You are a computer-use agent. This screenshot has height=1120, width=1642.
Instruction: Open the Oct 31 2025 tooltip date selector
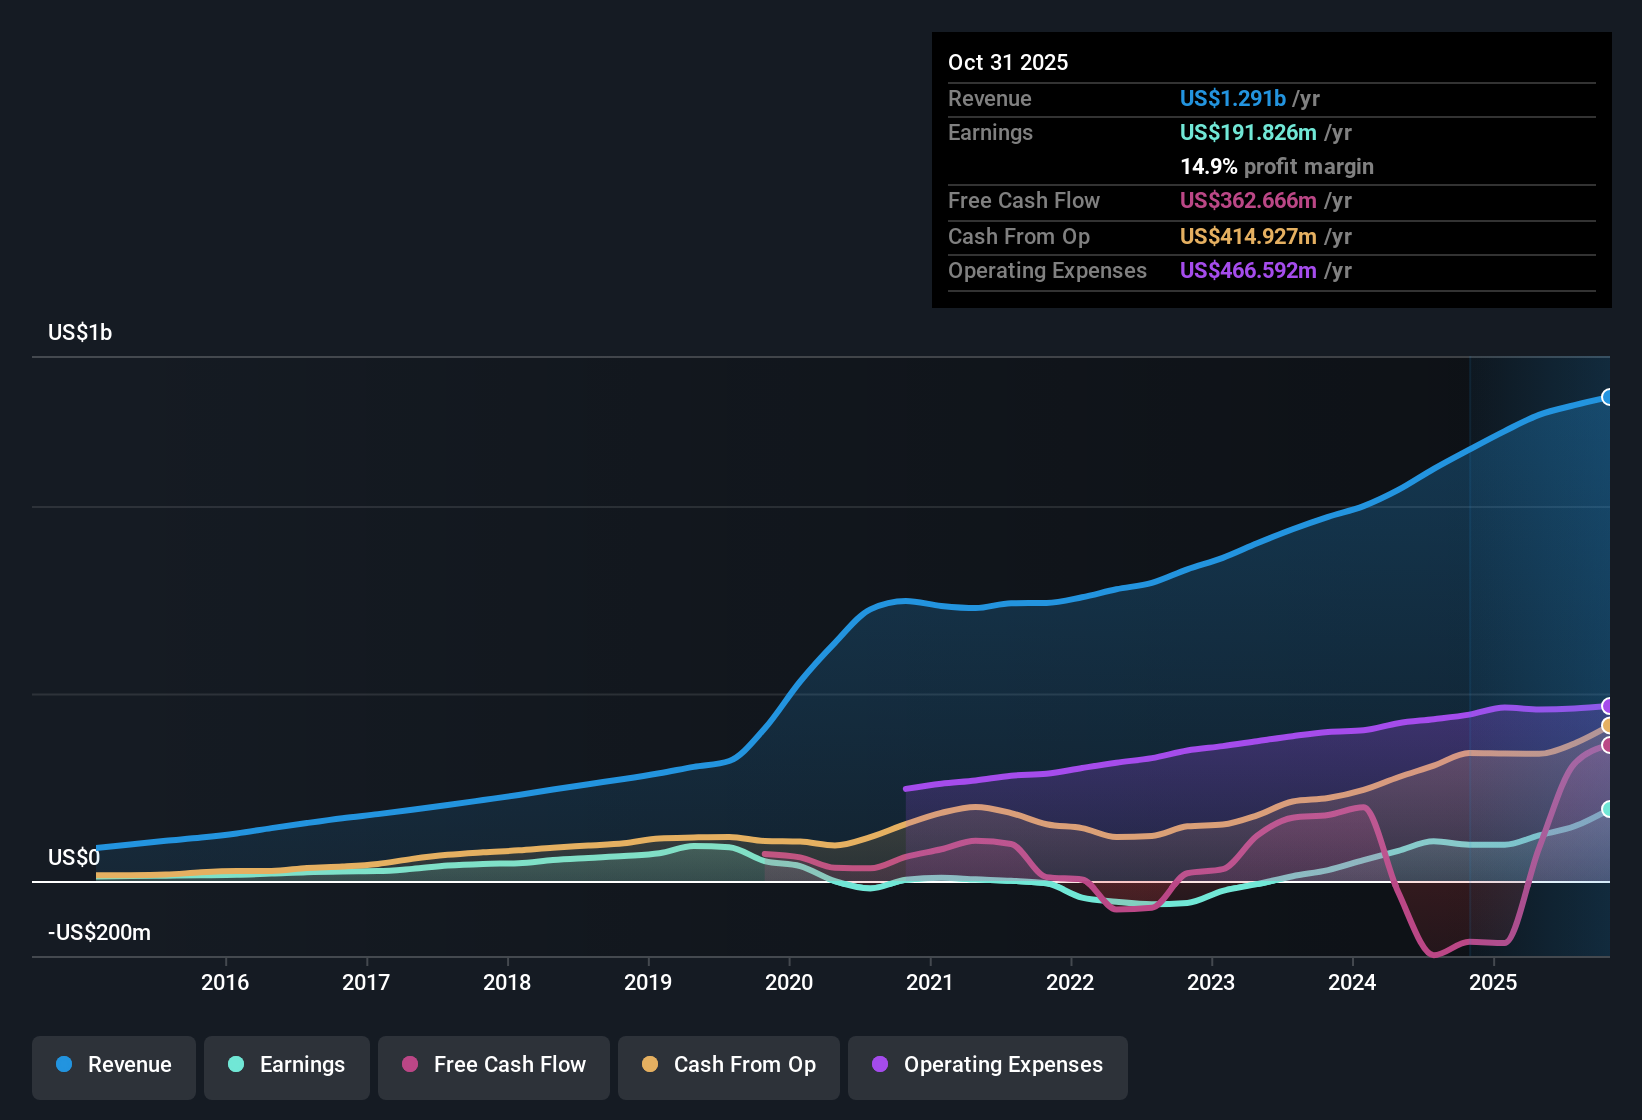(1008, 62)
